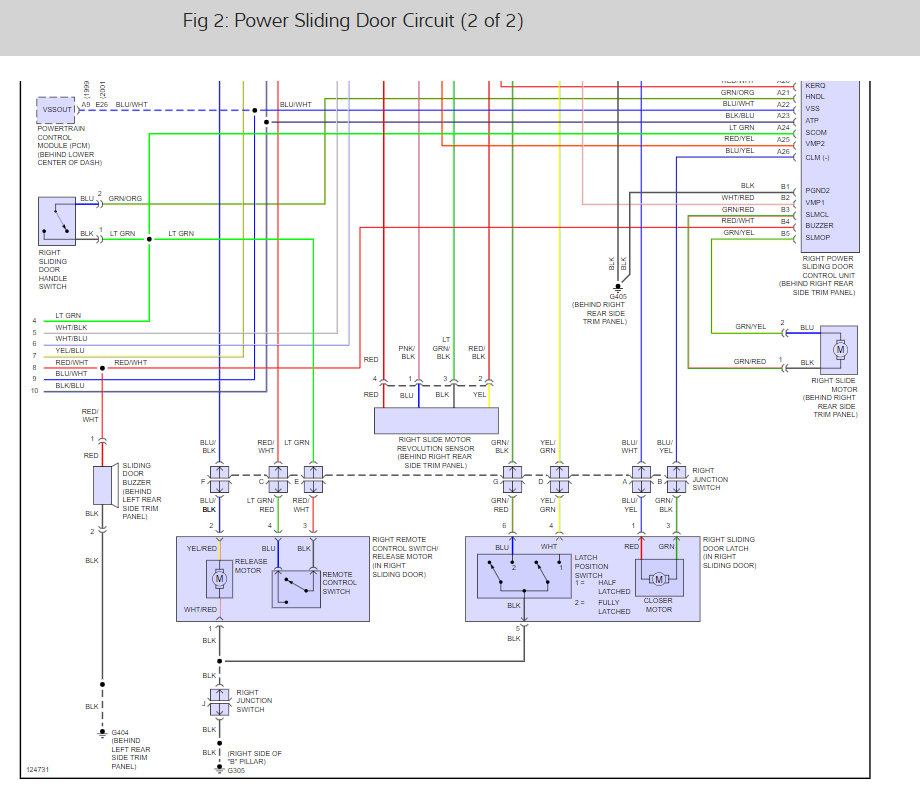Click the HNDL terminal label
This screenshot has width=920, height=798.
(x=814, y=97)
